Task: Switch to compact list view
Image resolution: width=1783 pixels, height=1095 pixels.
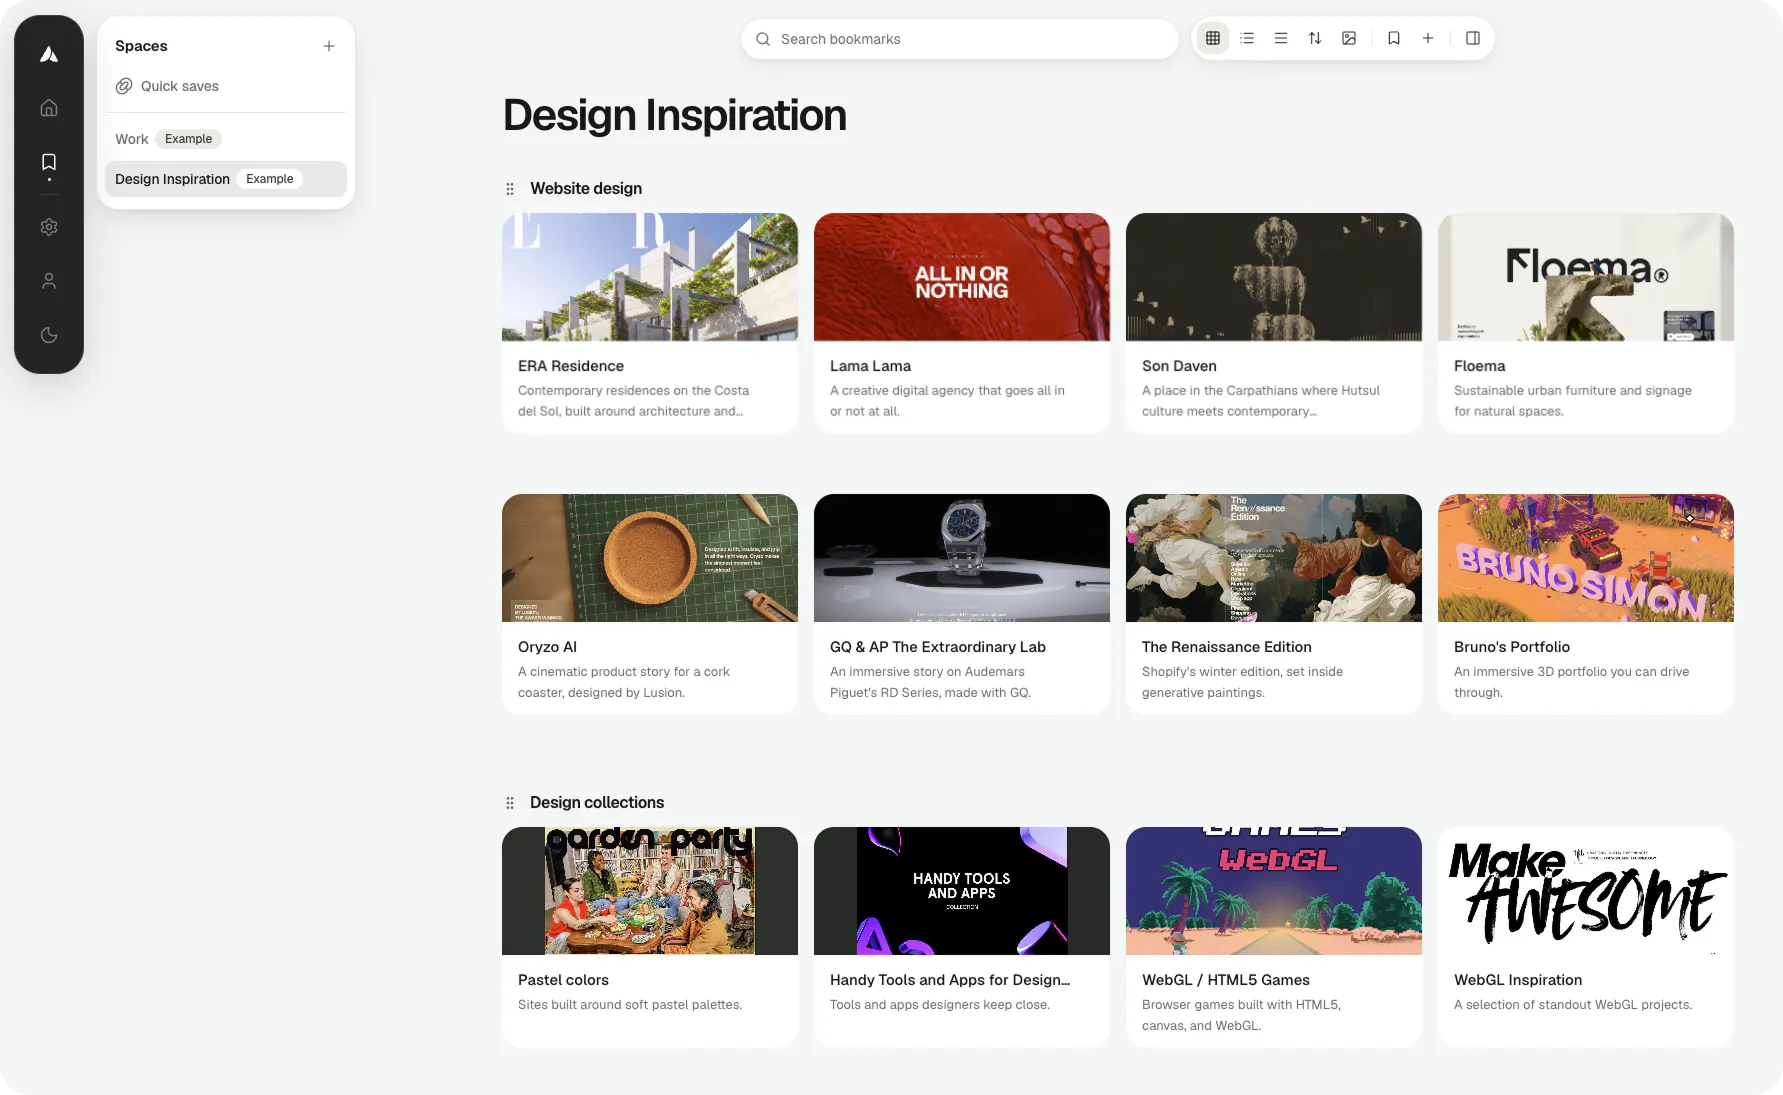Action: click(1281, 38)
